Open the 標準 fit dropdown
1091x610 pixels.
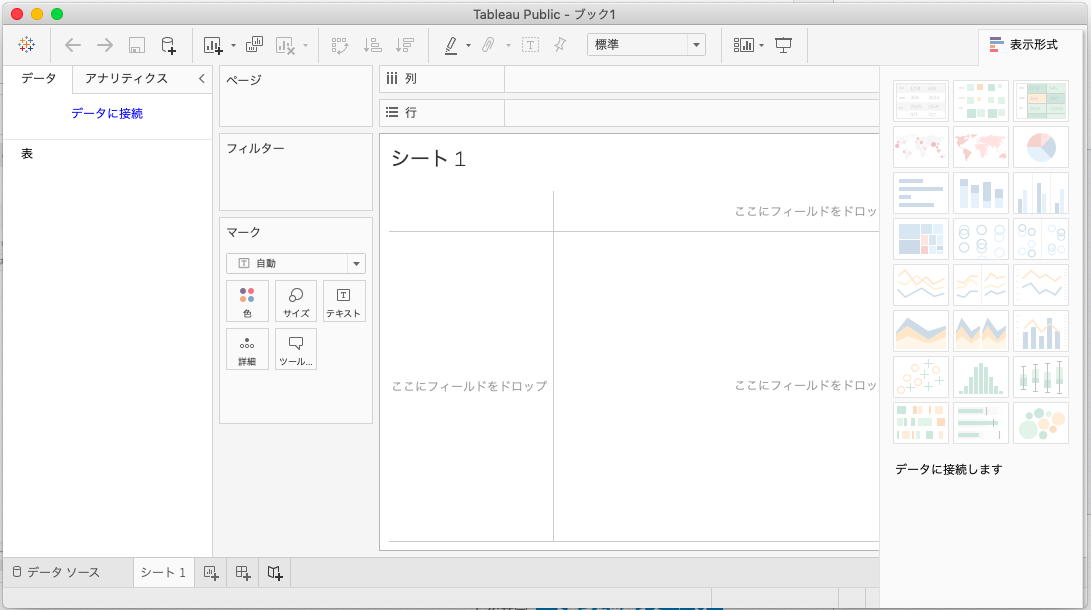coord(646,45)
